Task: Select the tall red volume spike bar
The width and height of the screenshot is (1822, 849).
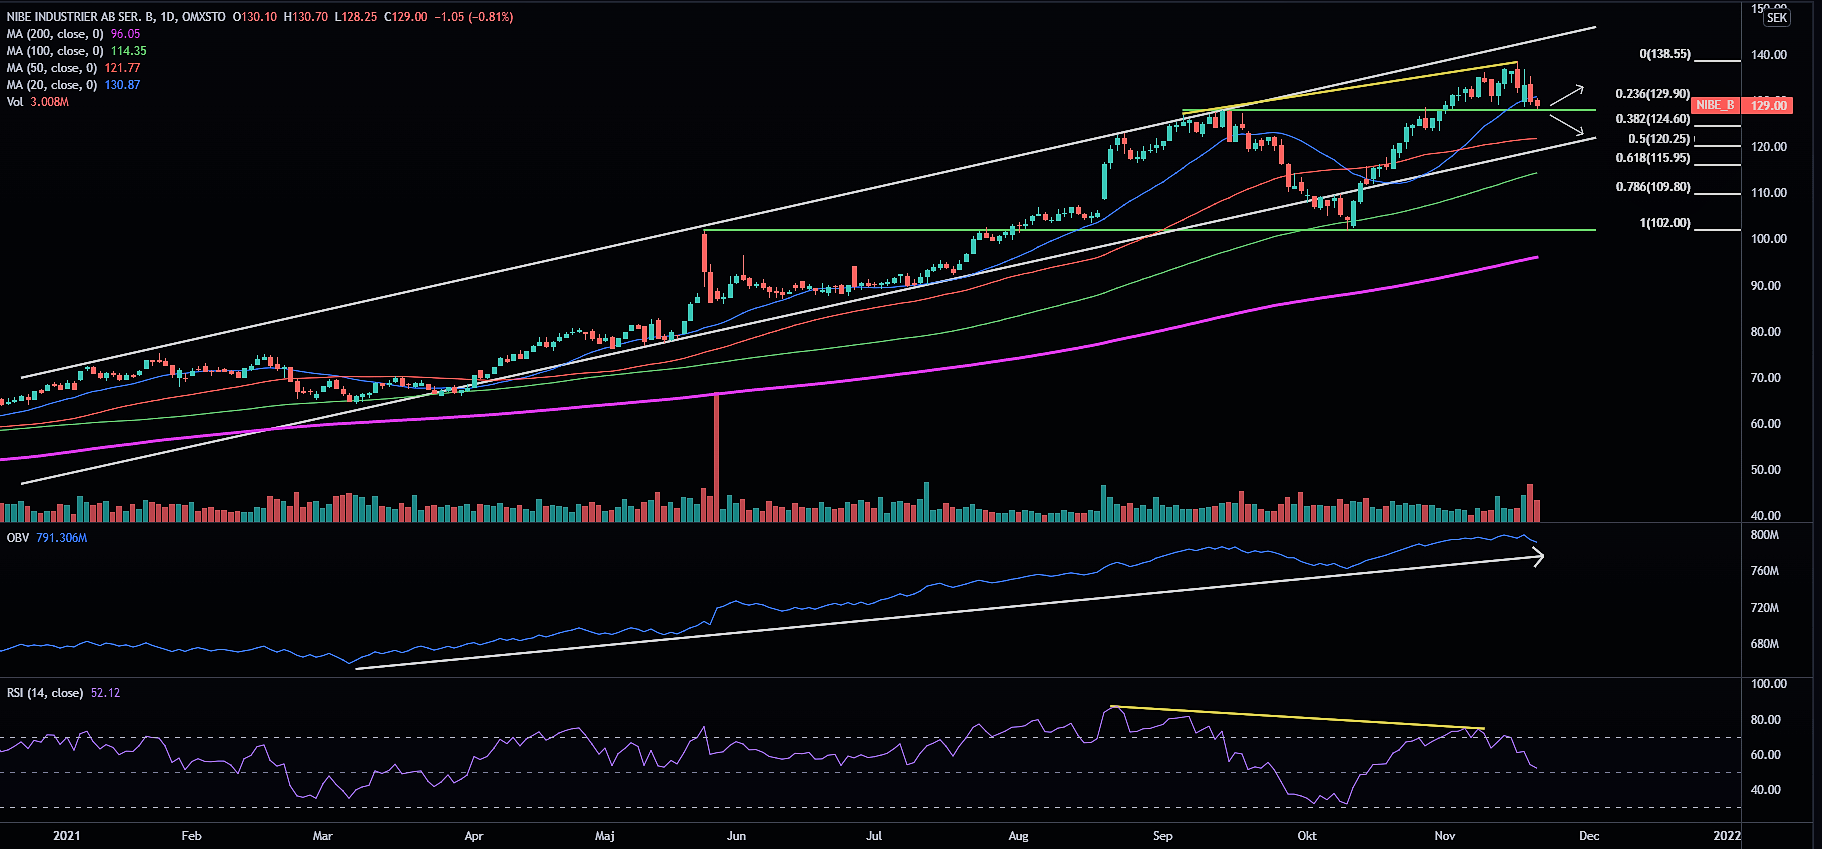Action: click(x=716, y=456)
